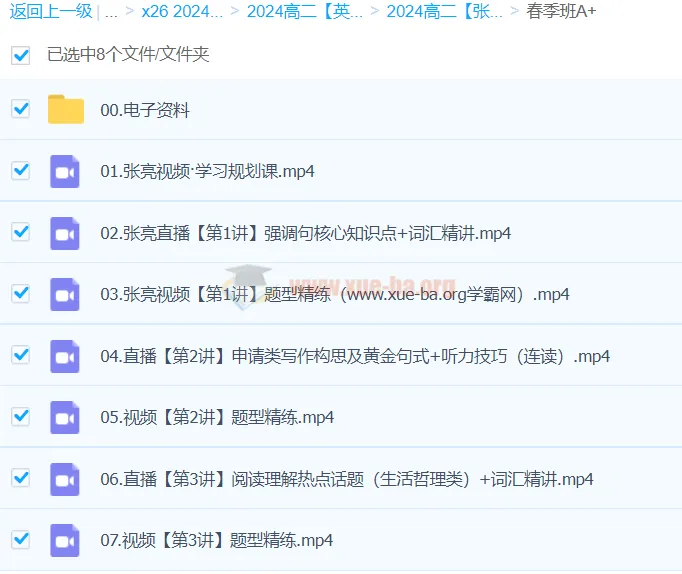The image size is (682, 574).
Task: Click video icon for 05.视频 第2讲 file
Action: coord(65,417)
